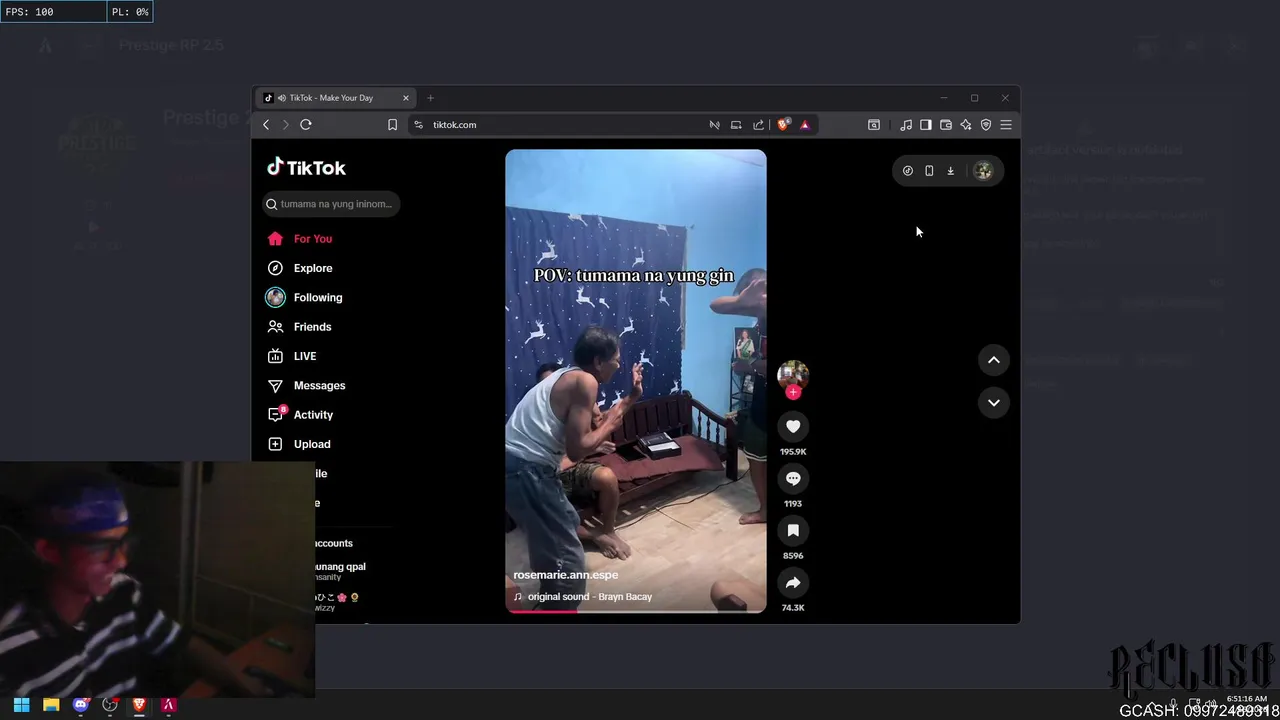
Task: Open the taskbar icon between Discord and Brave
Action: pos(110,705)
